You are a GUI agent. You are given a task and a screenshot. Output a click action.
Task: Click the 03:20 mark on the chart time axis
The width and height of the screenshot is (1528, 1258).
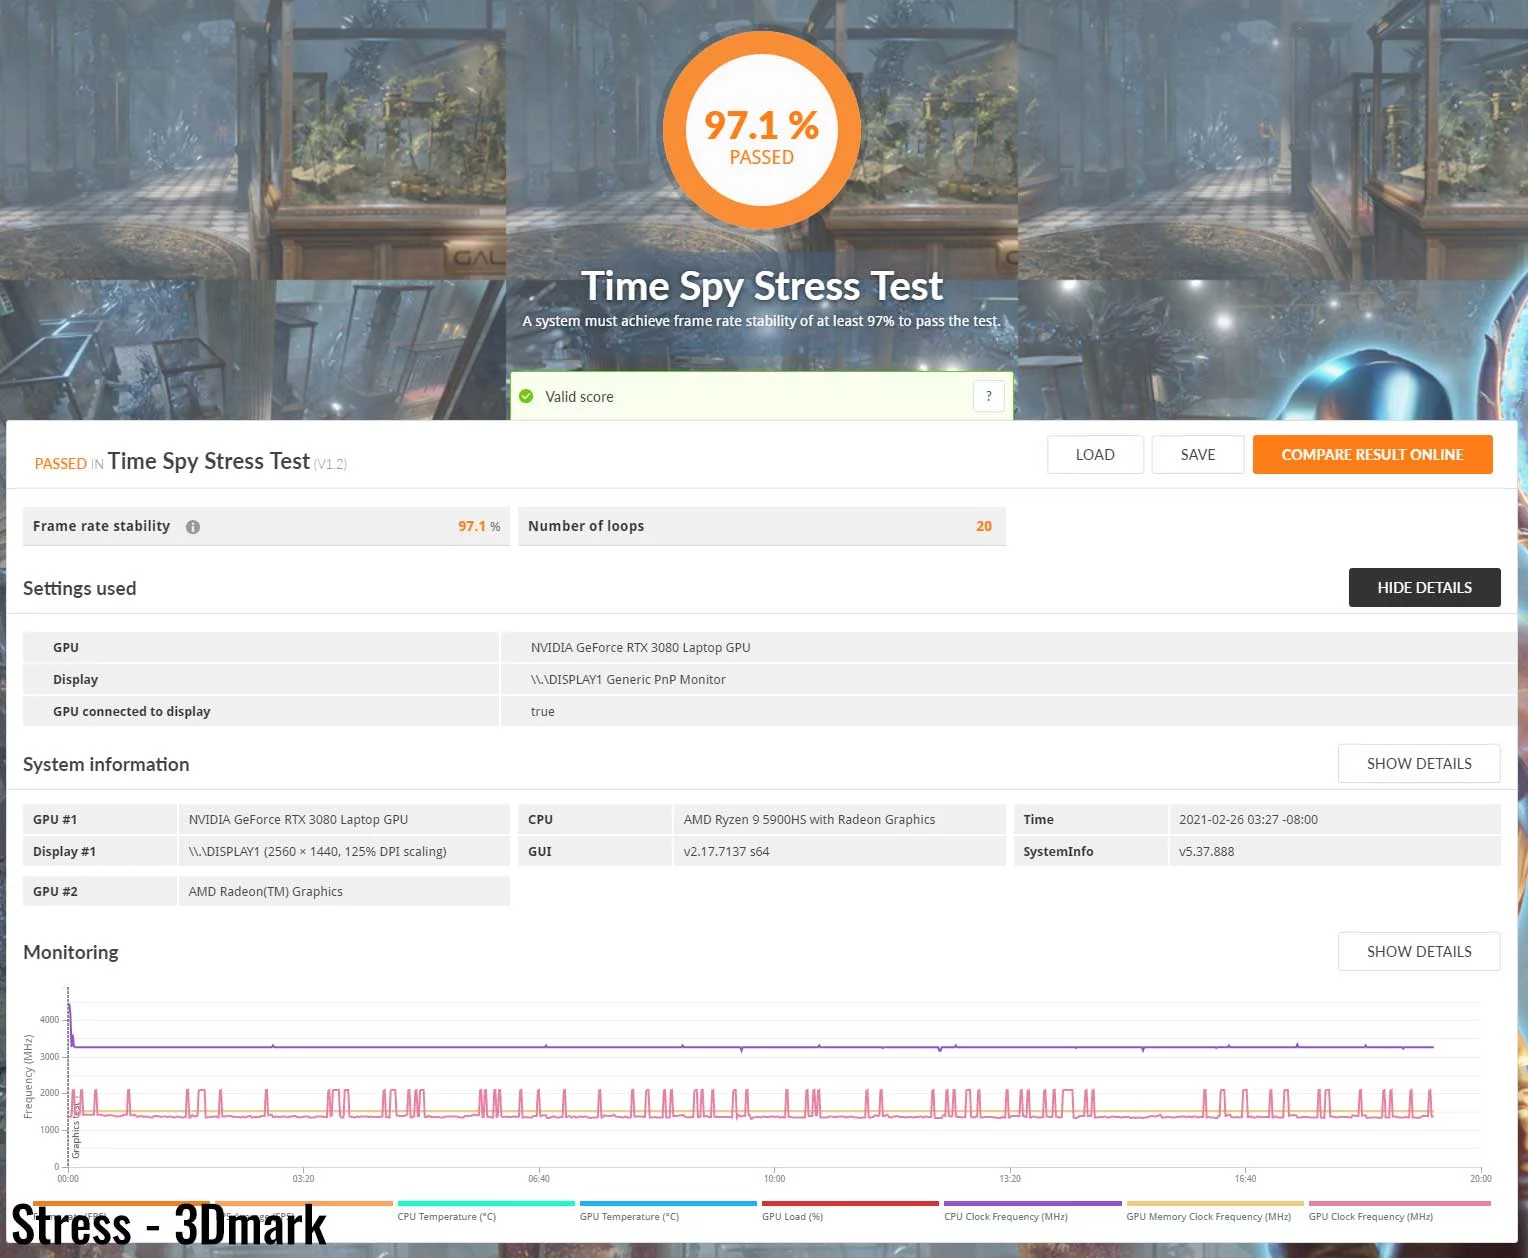[303, 1178]
